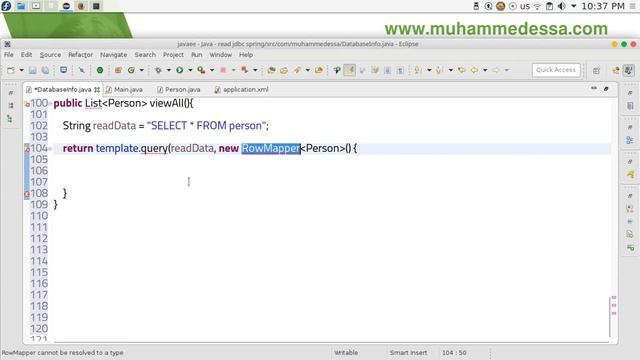Click the 10:37 PM clock

coord(603,6)
